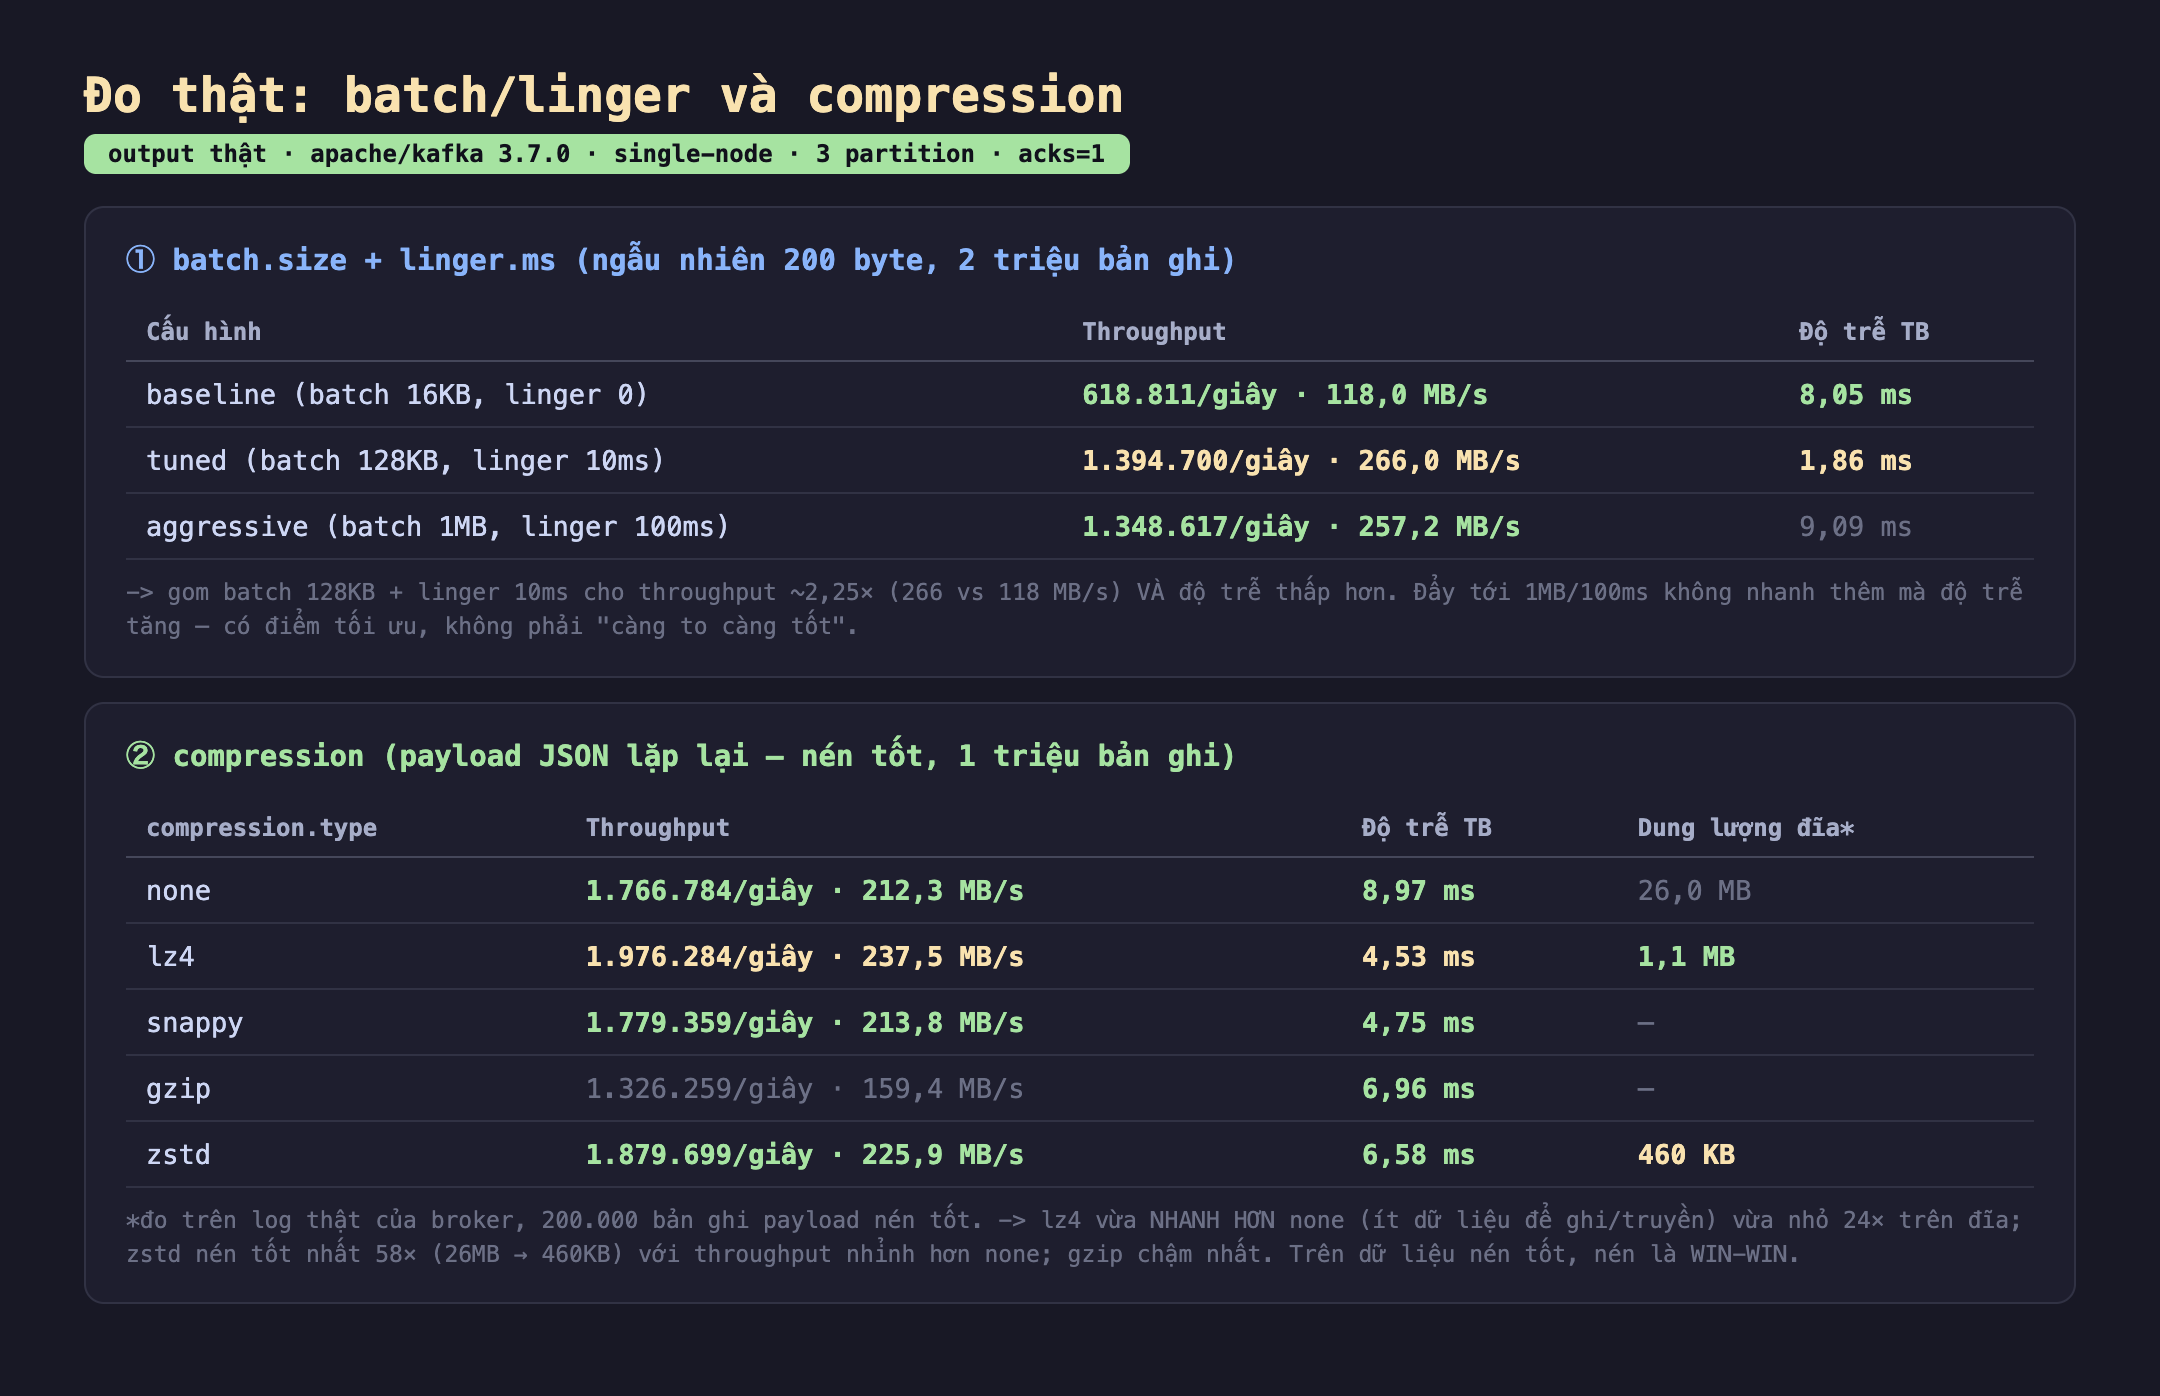Select the "1.879.699/giây · 225,9 MB/s" value

click(x=805, y=1155)
